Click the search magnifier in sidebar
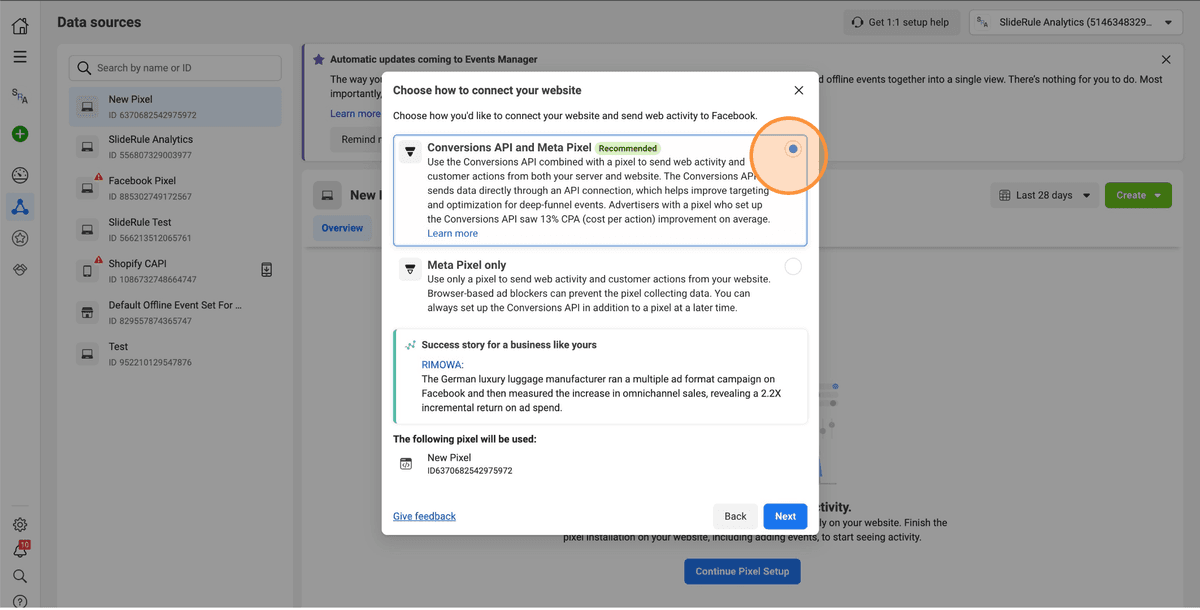The width and height of the screenshot is (1200, 610). click(20, 576)
